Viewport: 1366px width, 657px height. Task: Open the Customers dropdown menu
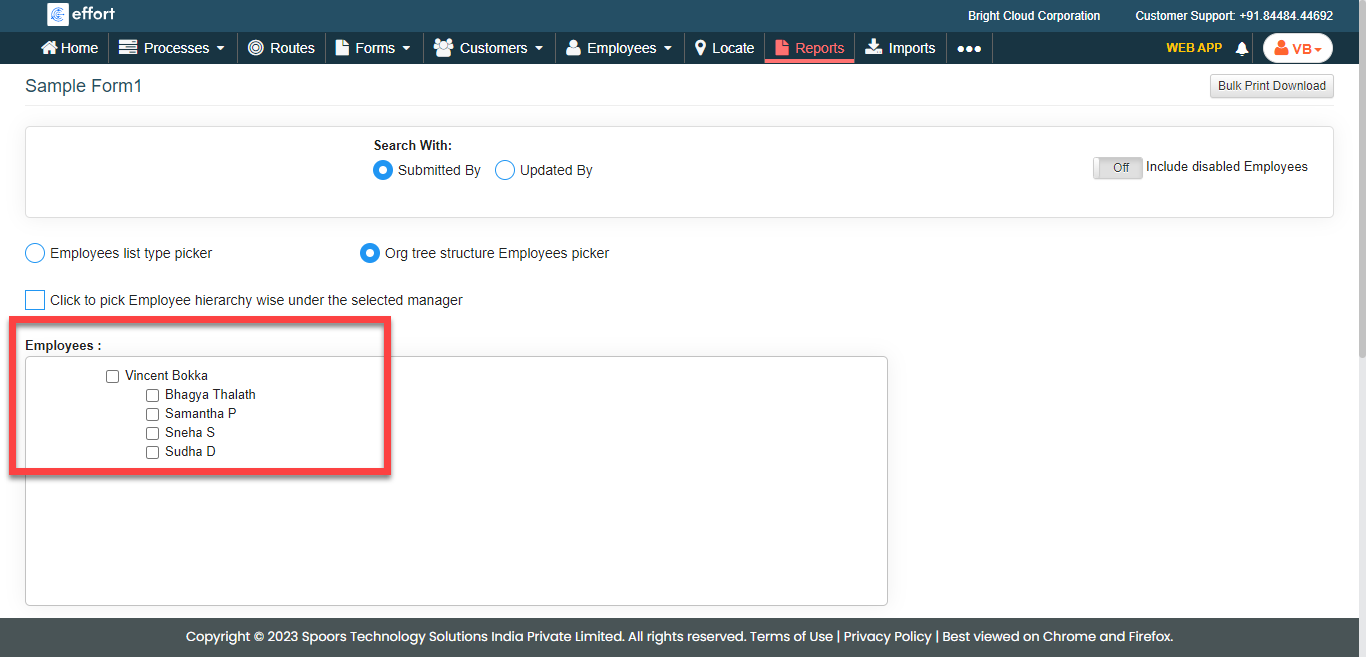489,48
